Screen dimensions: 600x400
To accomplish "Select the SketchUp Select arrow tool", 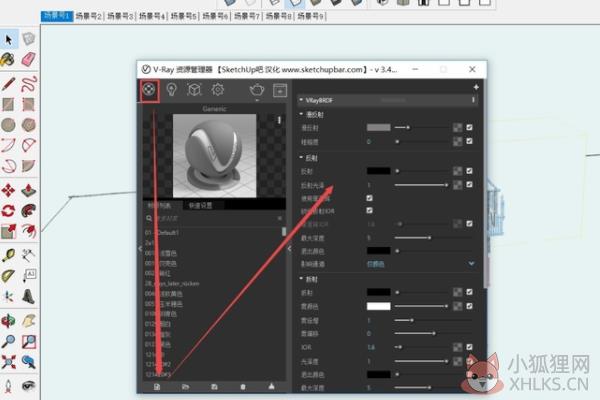I will tap(8, 39).
